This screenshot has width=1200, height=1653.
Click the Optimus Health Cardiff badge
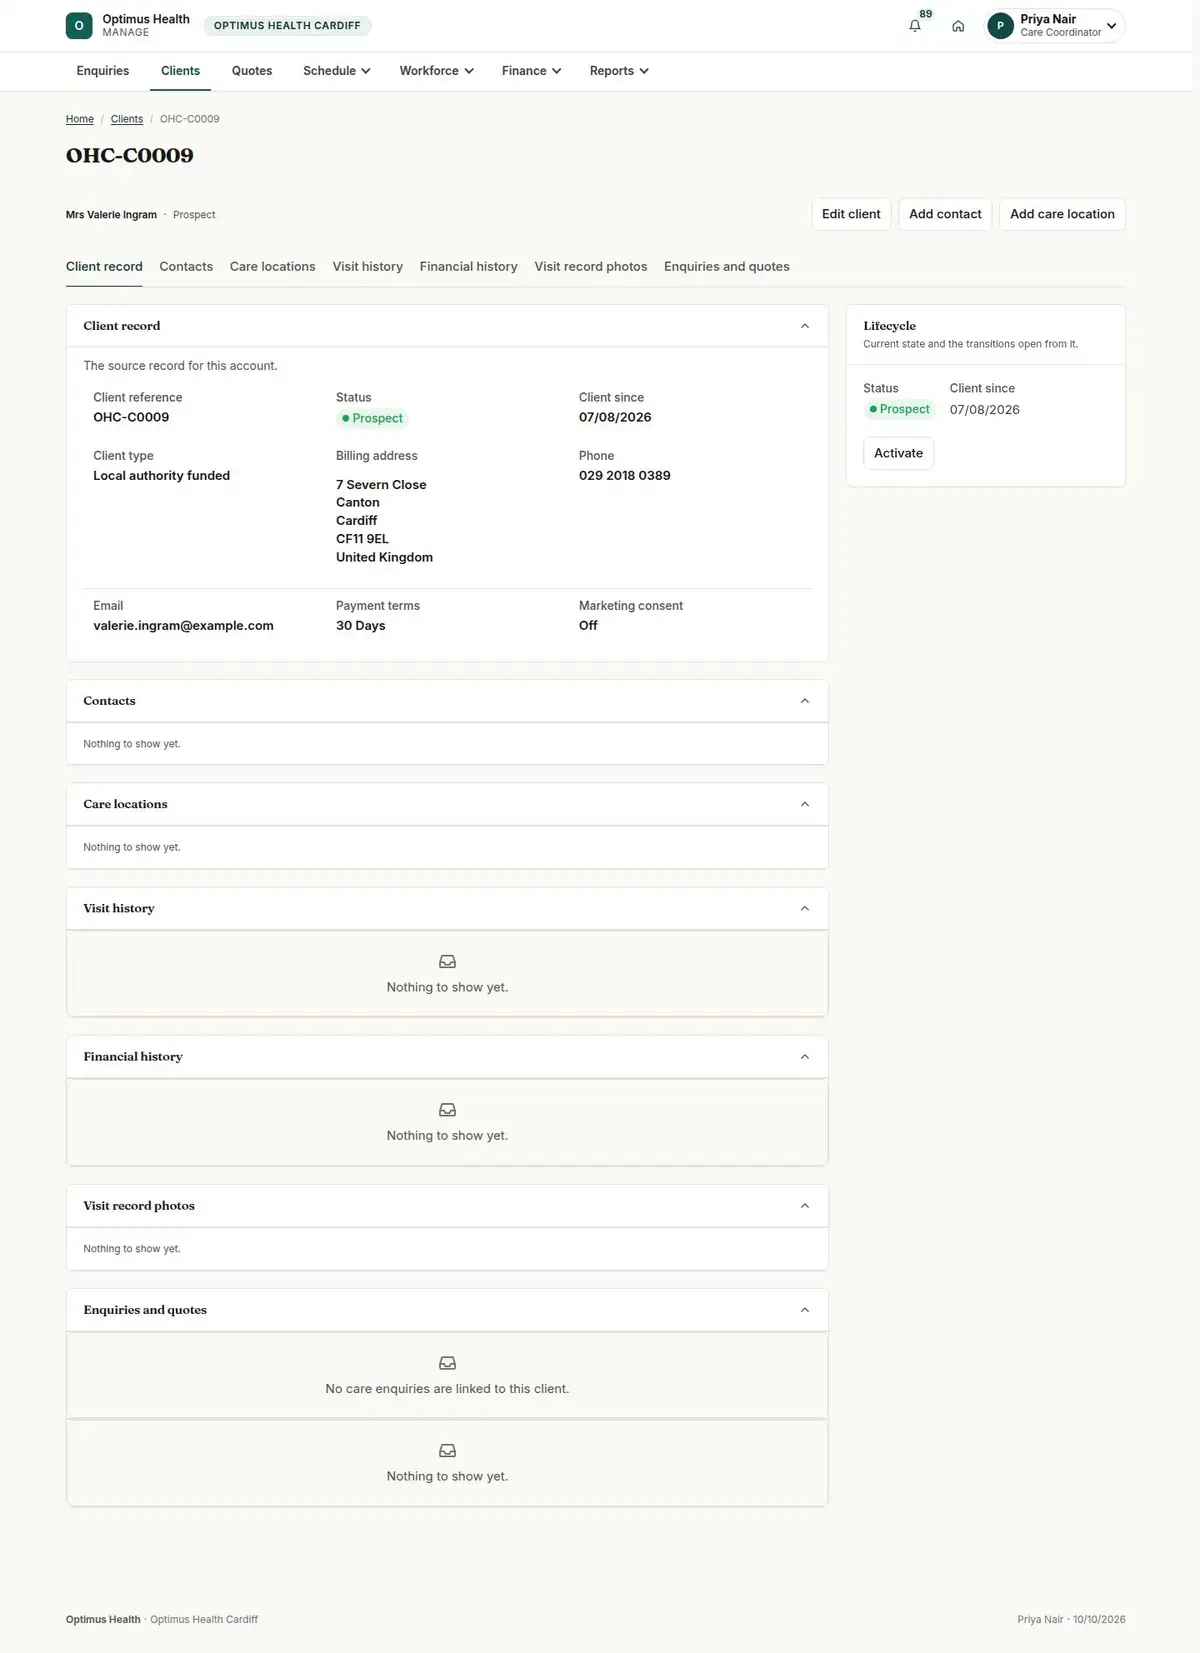tap(287, 26)
